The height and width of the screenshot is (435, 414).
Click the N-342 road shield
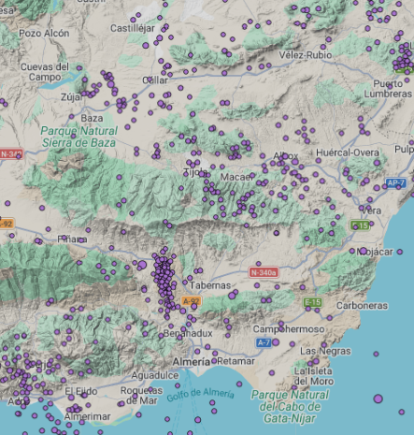(11, 154)
